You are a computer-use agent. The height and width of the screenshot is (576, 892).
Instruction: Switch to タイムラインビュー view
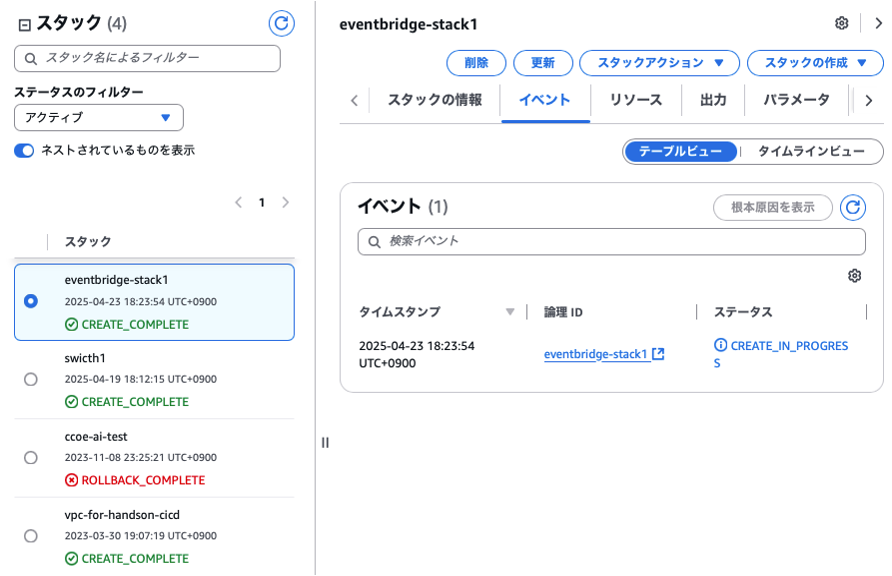[x=811, y=151]
